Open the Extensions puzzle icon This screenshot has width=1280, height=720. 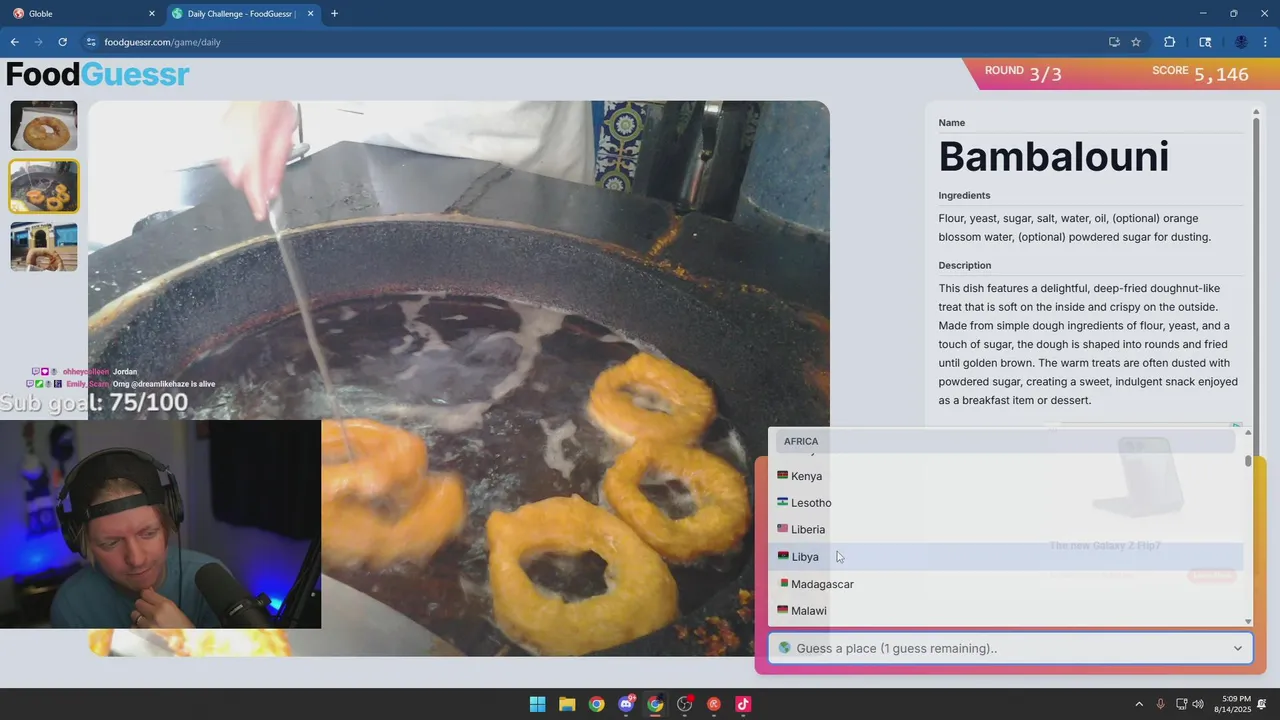click(x=1169, y=42)
